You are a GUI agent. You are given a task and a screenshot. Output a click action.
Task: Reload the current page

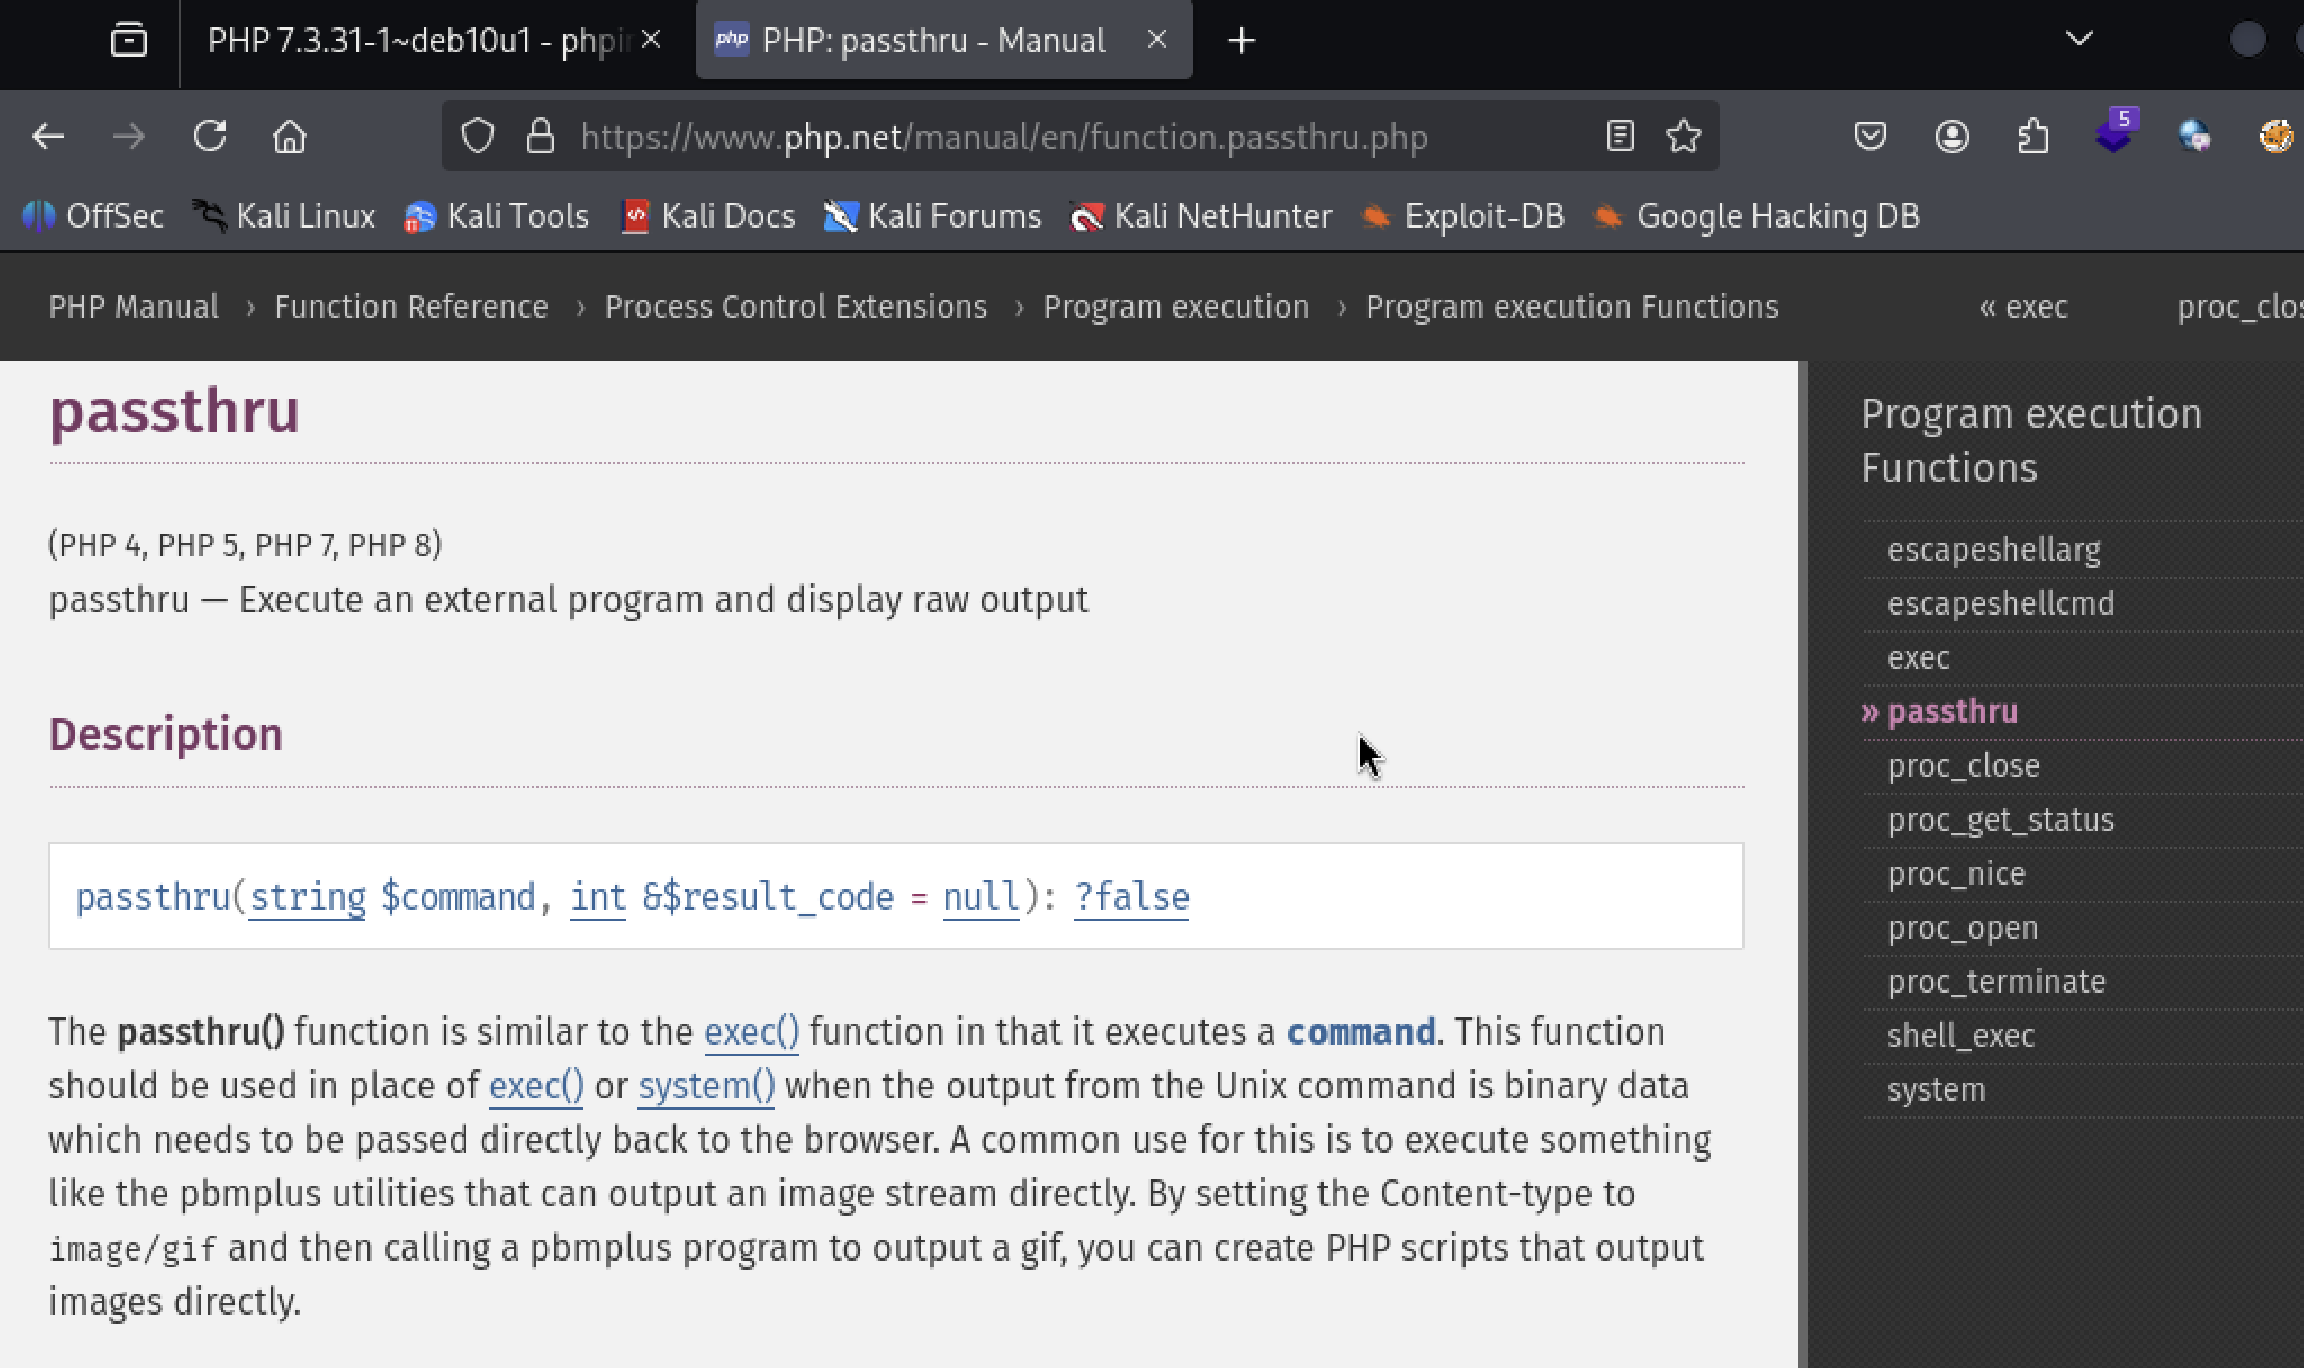(x=210, y=136)
